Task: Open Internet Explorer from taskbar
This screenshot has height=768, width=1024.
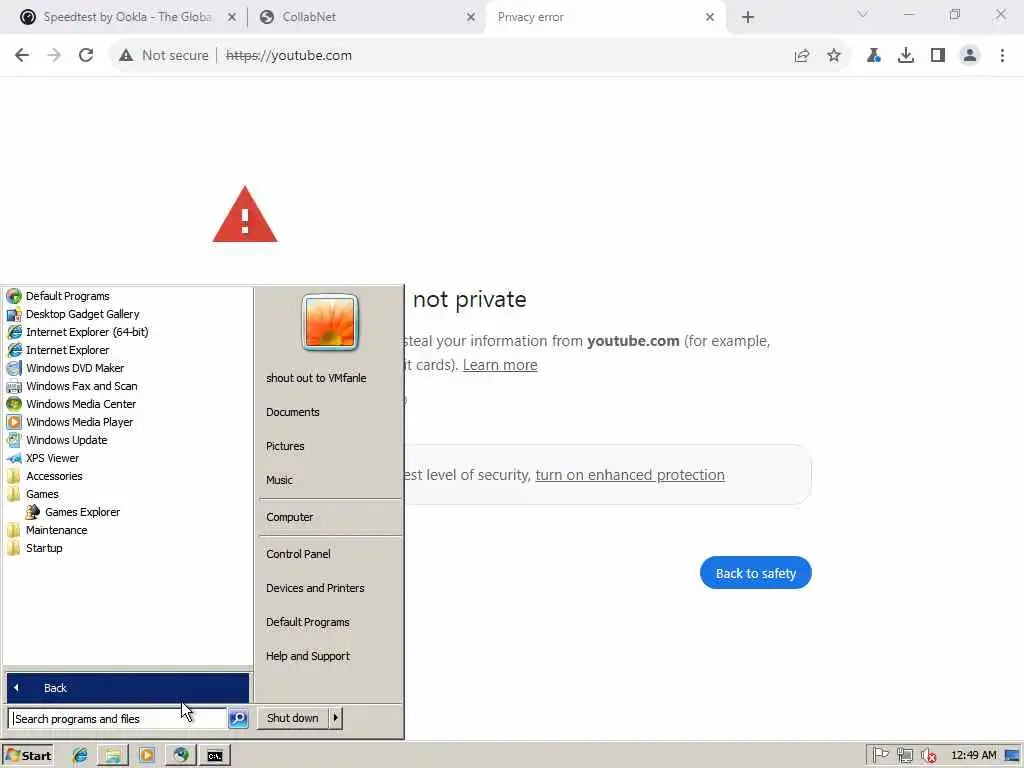Action: 80,756
